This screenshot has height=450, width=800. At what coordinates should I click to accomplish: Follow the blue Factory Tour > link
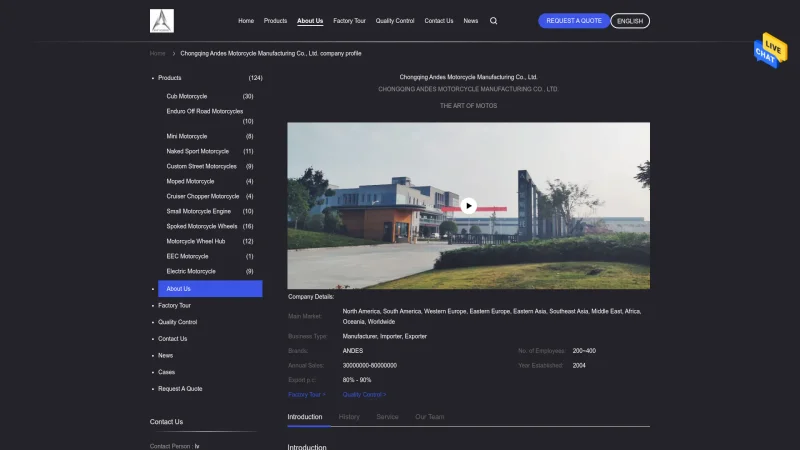coord(307,395)
